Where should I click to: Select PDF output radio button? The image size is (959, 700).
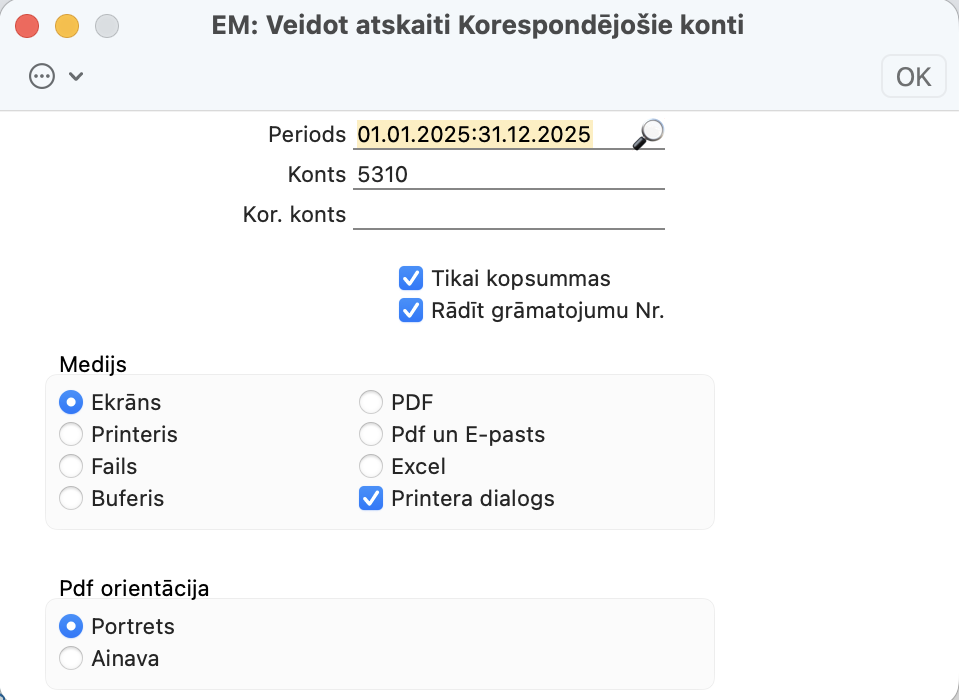[371, 403]
